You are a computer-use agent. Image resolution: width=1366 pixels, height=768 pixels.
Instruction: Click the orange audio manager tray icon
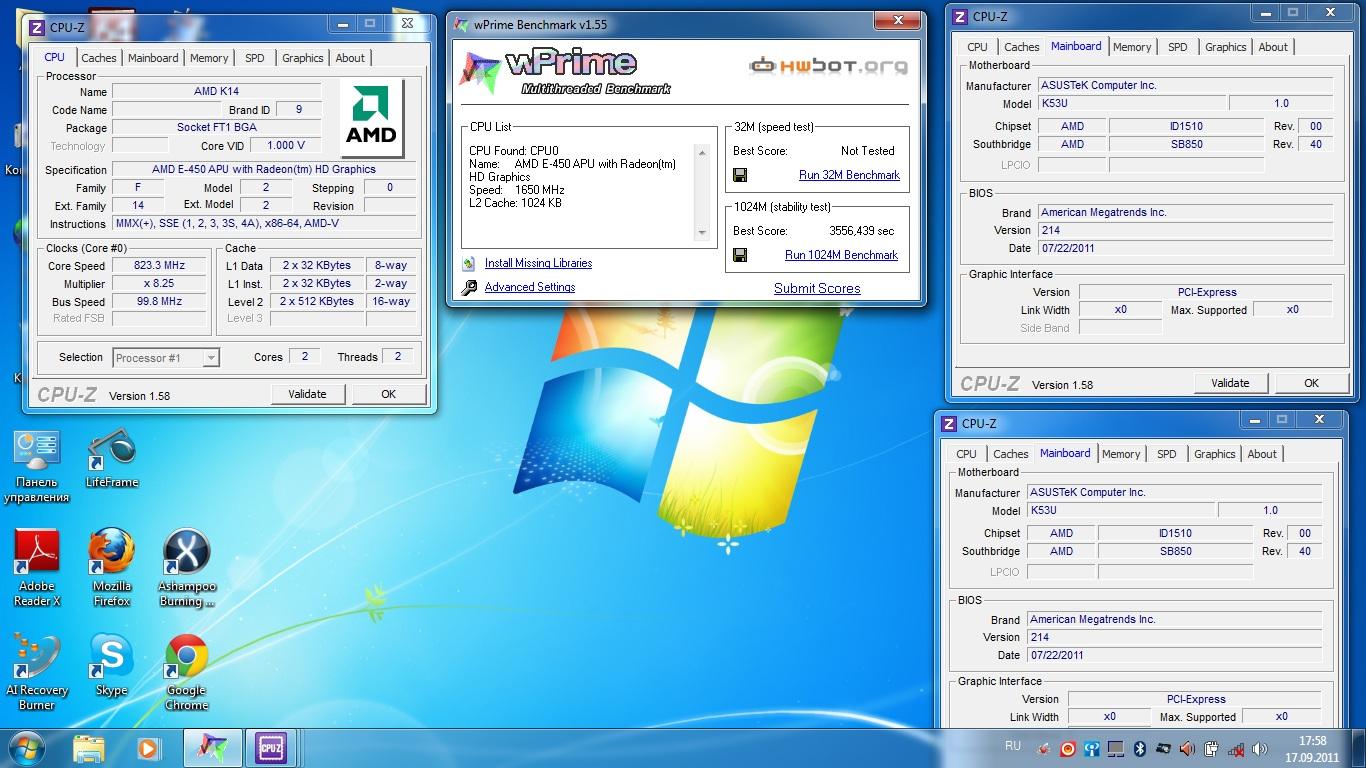1187,748
